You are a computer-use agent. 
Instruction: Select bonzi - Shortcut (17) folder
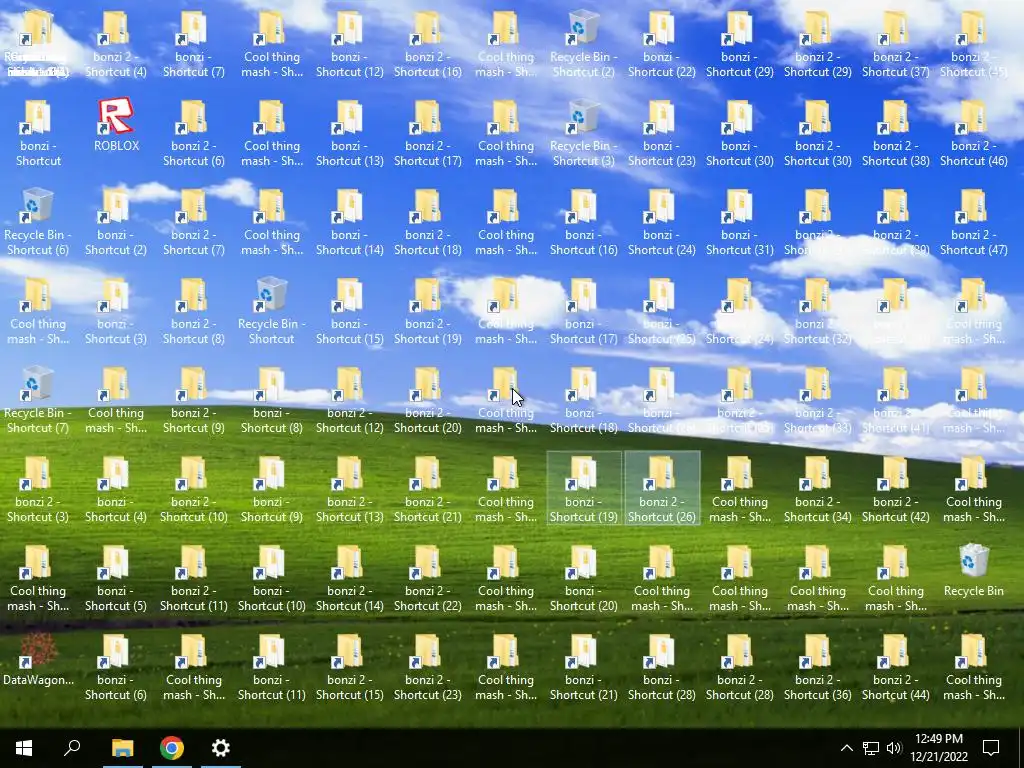[x=583, y=311]
